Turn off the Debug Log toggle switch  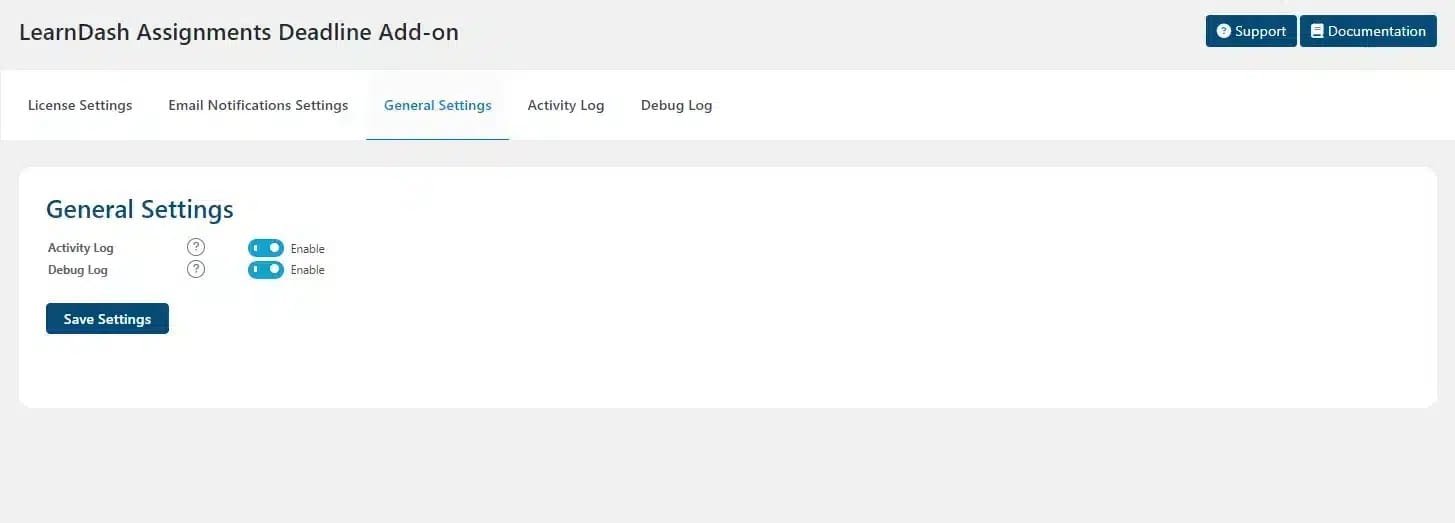click(x=266, y=270)
